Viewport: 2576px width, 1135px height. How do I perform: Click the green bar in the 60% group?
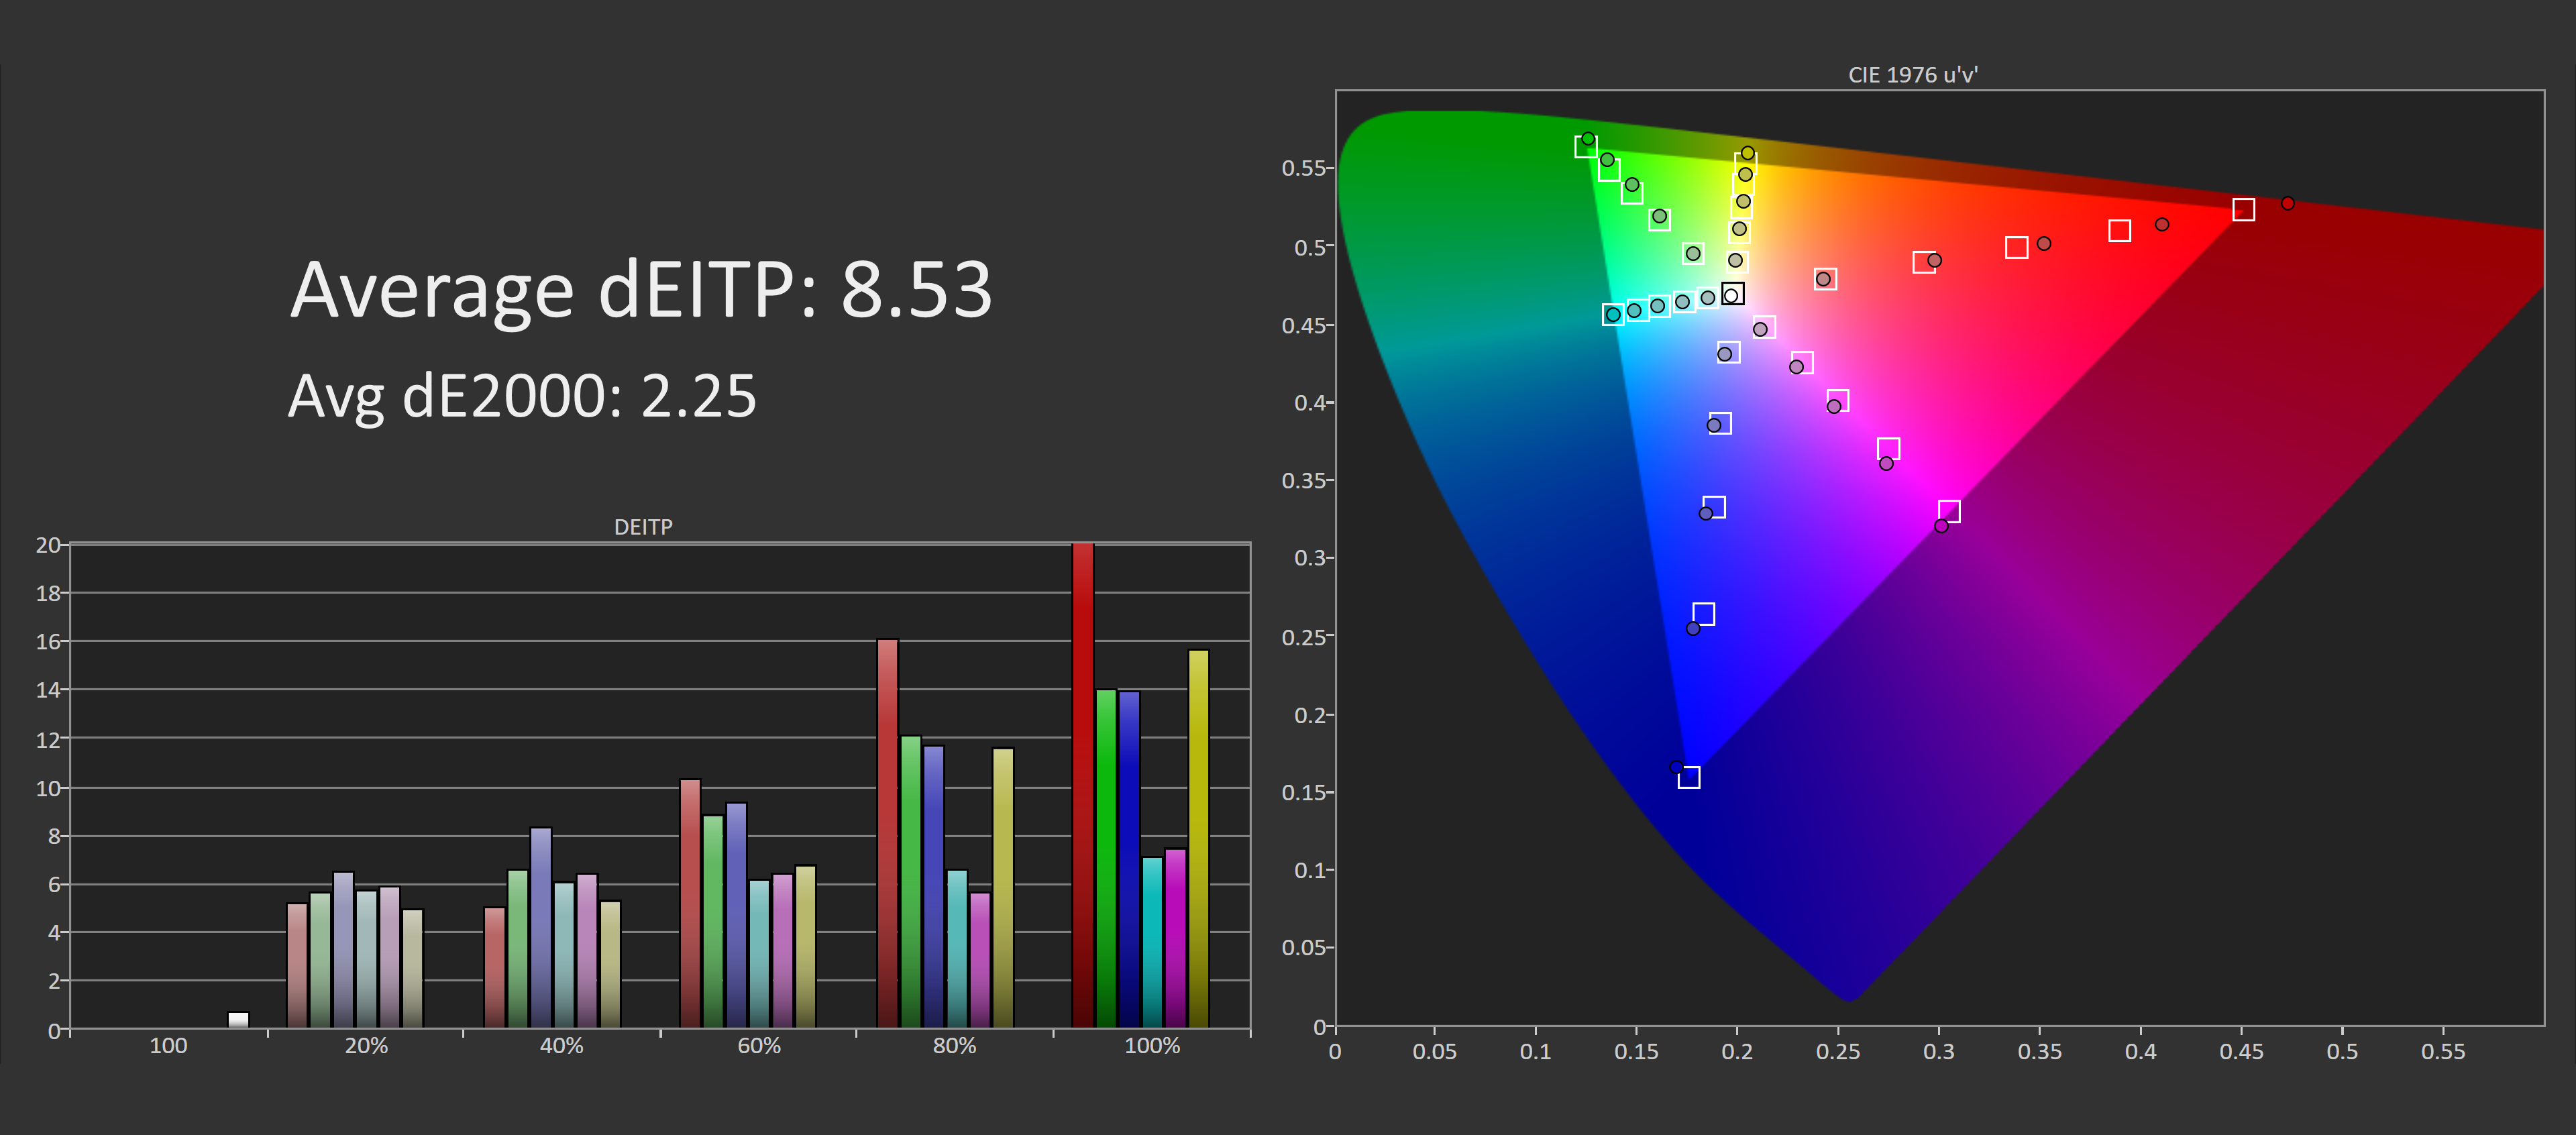pos(713,921)
